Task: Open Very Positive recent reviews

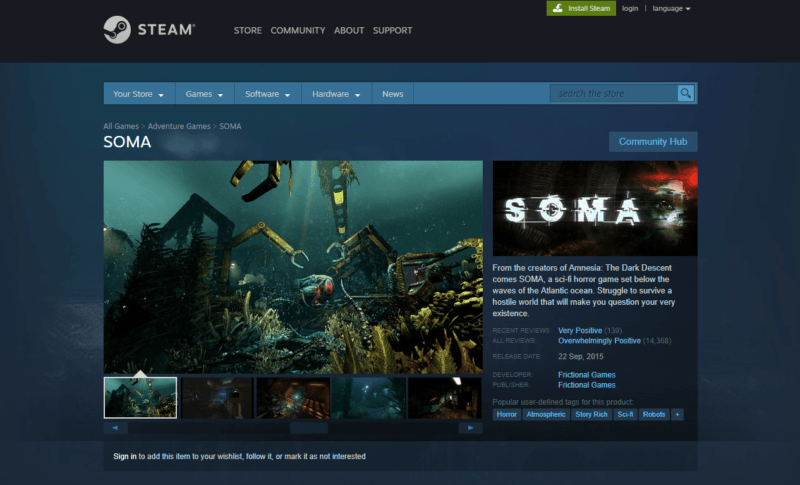Action: (580, 330)
